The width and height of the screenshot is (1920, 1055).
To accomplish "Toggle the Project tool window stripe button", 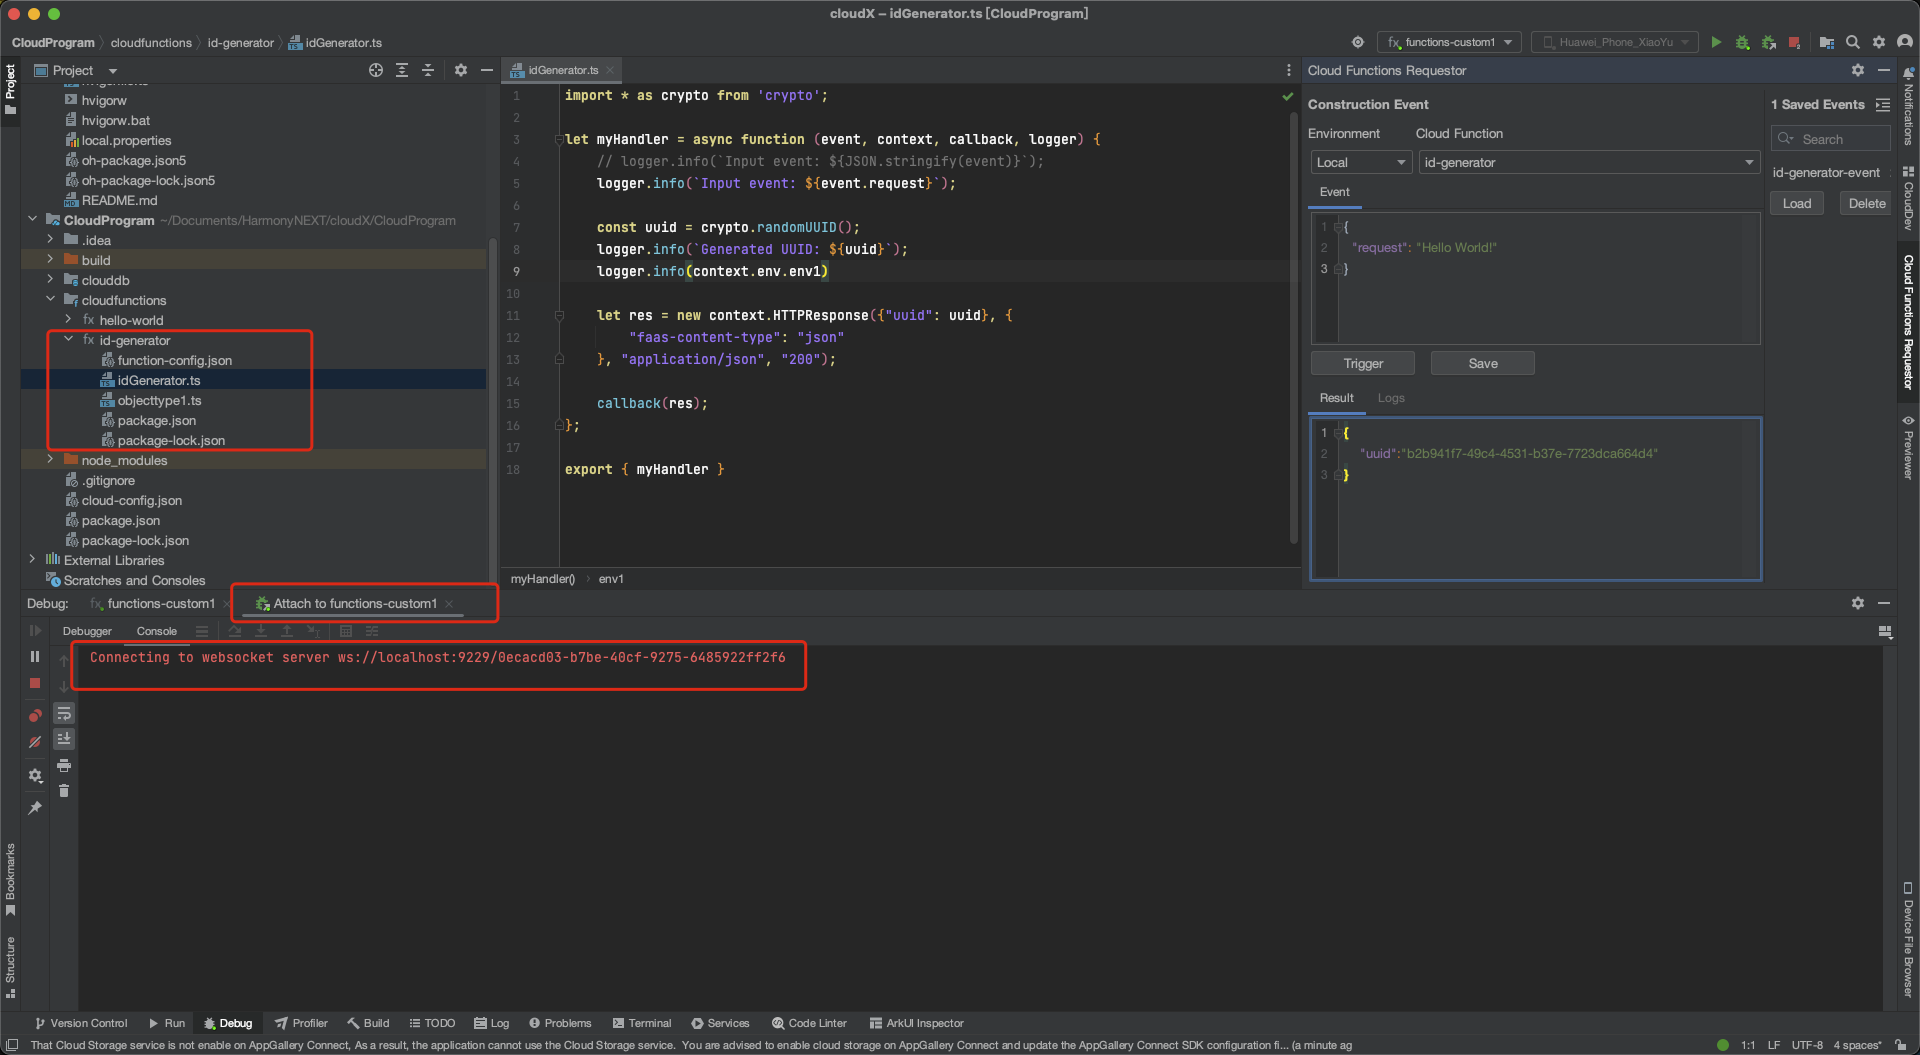I will point(10,90).
